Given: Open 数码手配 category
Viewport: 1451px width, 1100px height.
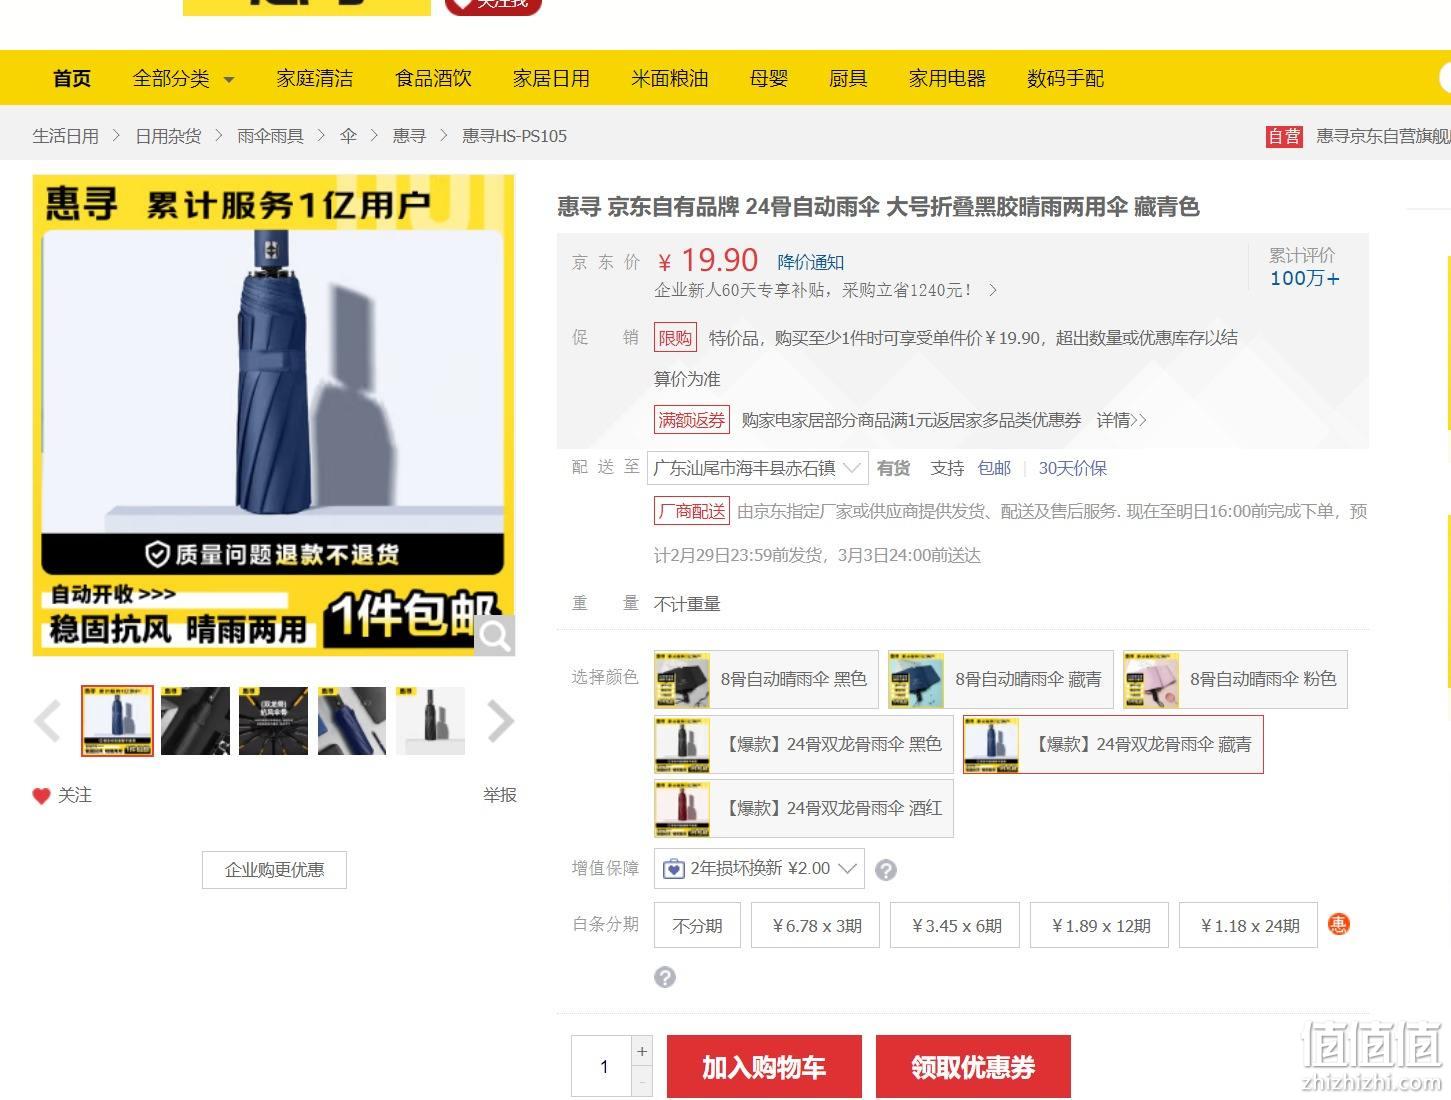Looking at the screenshot, I should click(1065, 78).
